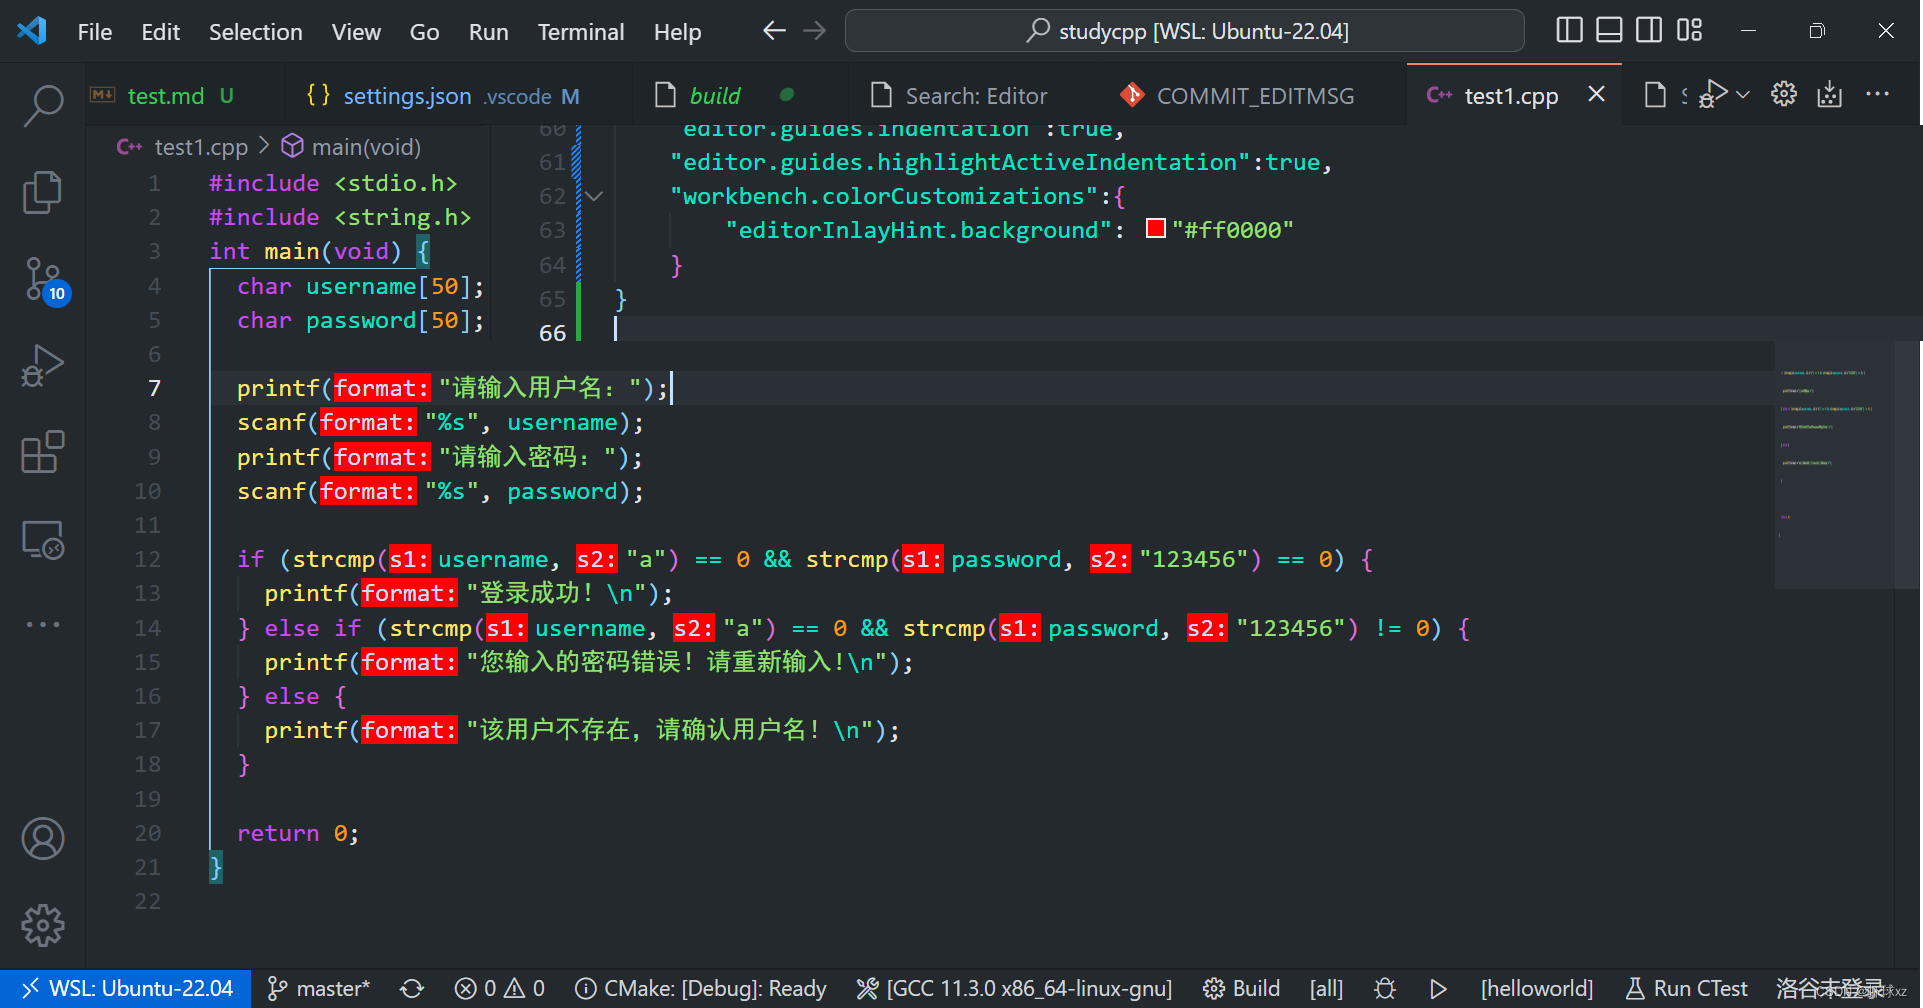Click the CMake launch play icon

click(x=1438, y=989)
